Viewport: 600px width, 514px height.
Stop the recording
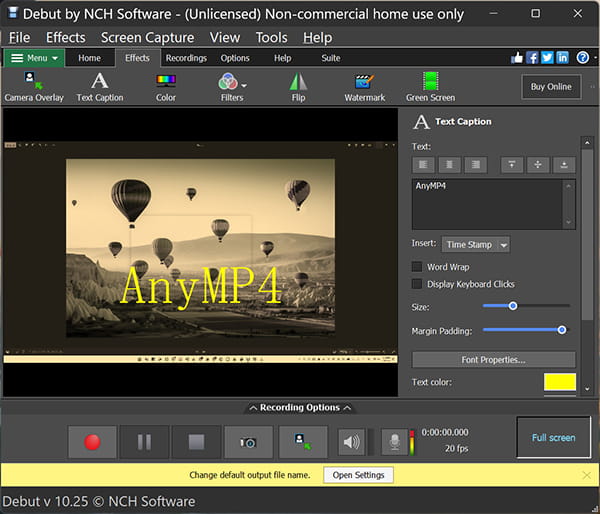[196, 442]
